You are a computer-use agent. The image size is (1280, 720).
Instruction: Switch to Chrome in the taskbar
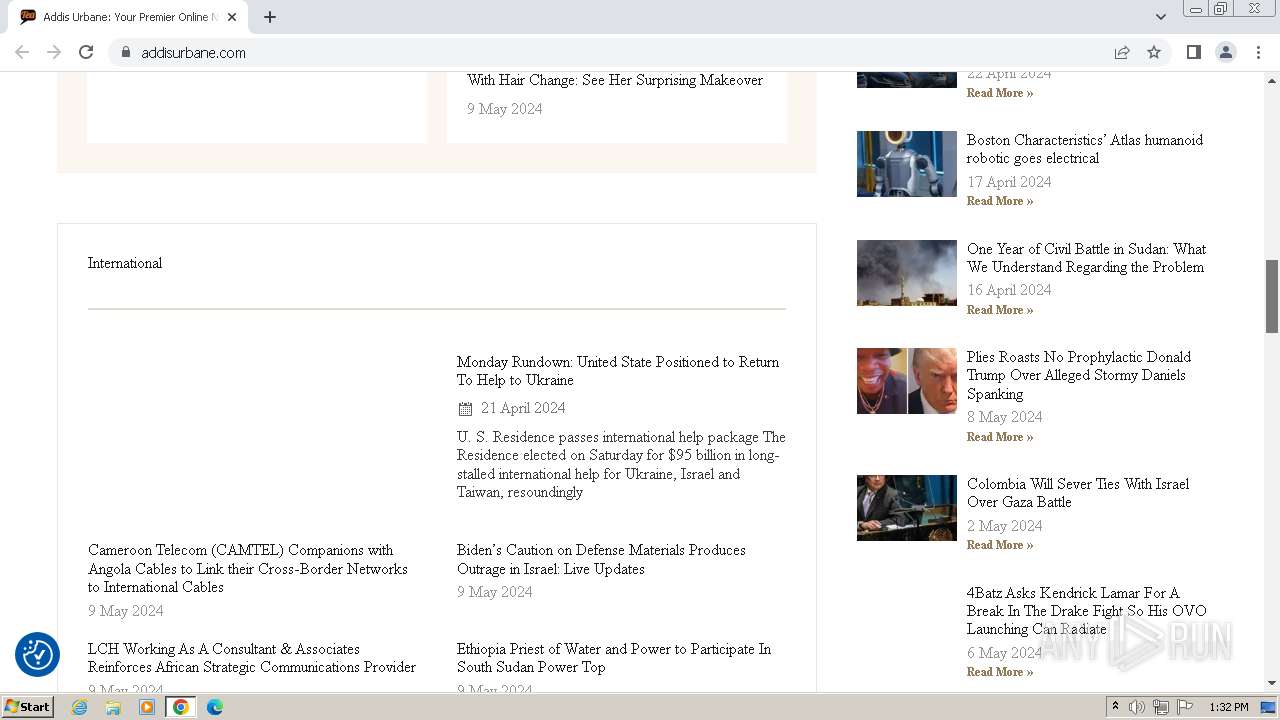point(180,707)
